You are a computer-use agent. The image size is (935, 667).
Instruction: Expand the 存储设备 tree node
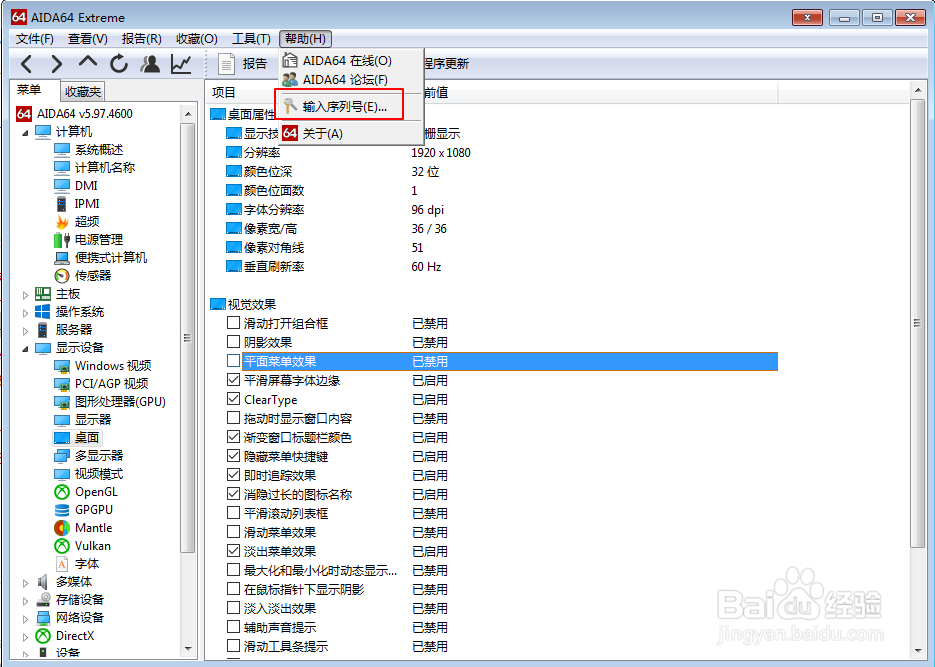[25, 600]
